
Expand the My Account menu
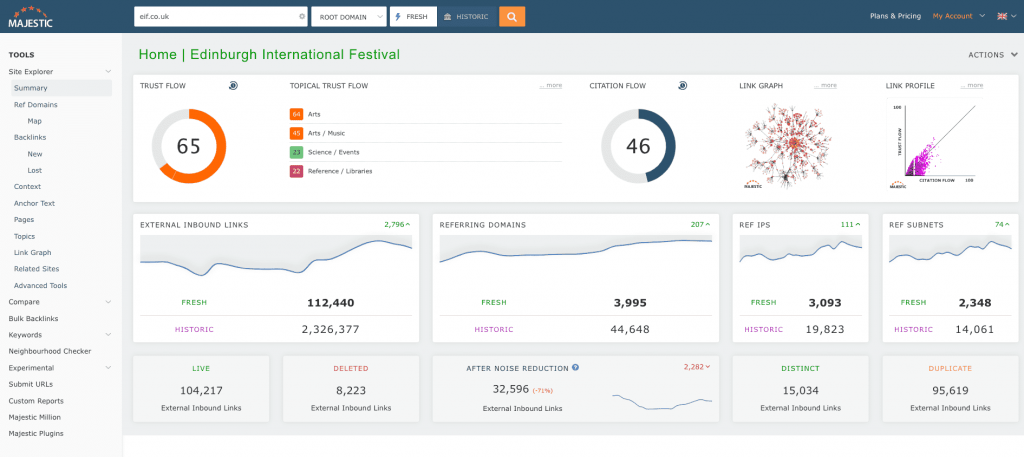[958, 16]
